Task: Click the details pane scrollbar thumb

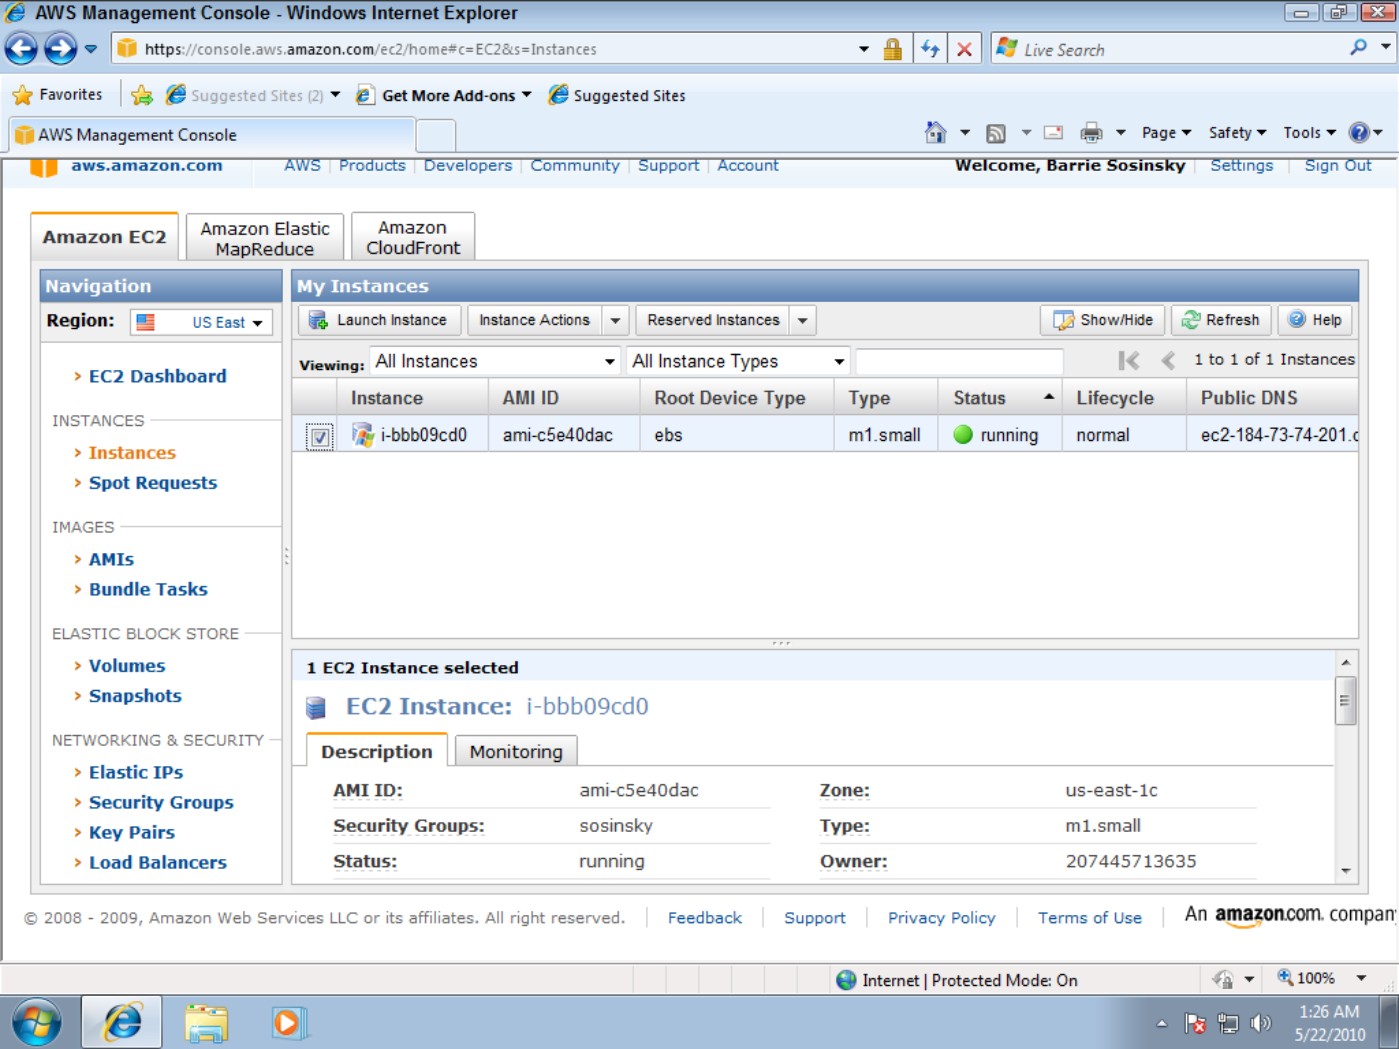Action: click(x=1345, y=700)
